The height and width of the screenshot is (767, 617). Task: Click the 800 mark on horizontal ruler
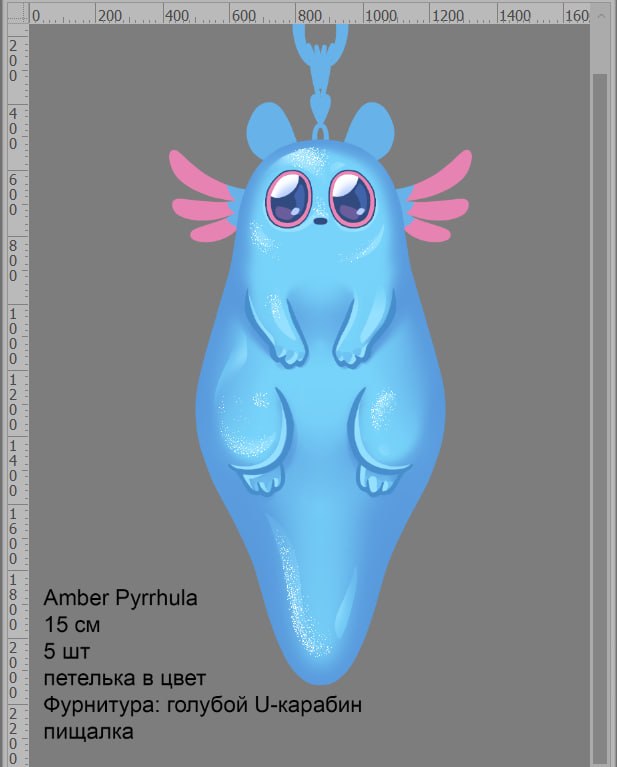pyautogui.click(x=309, y=16)
